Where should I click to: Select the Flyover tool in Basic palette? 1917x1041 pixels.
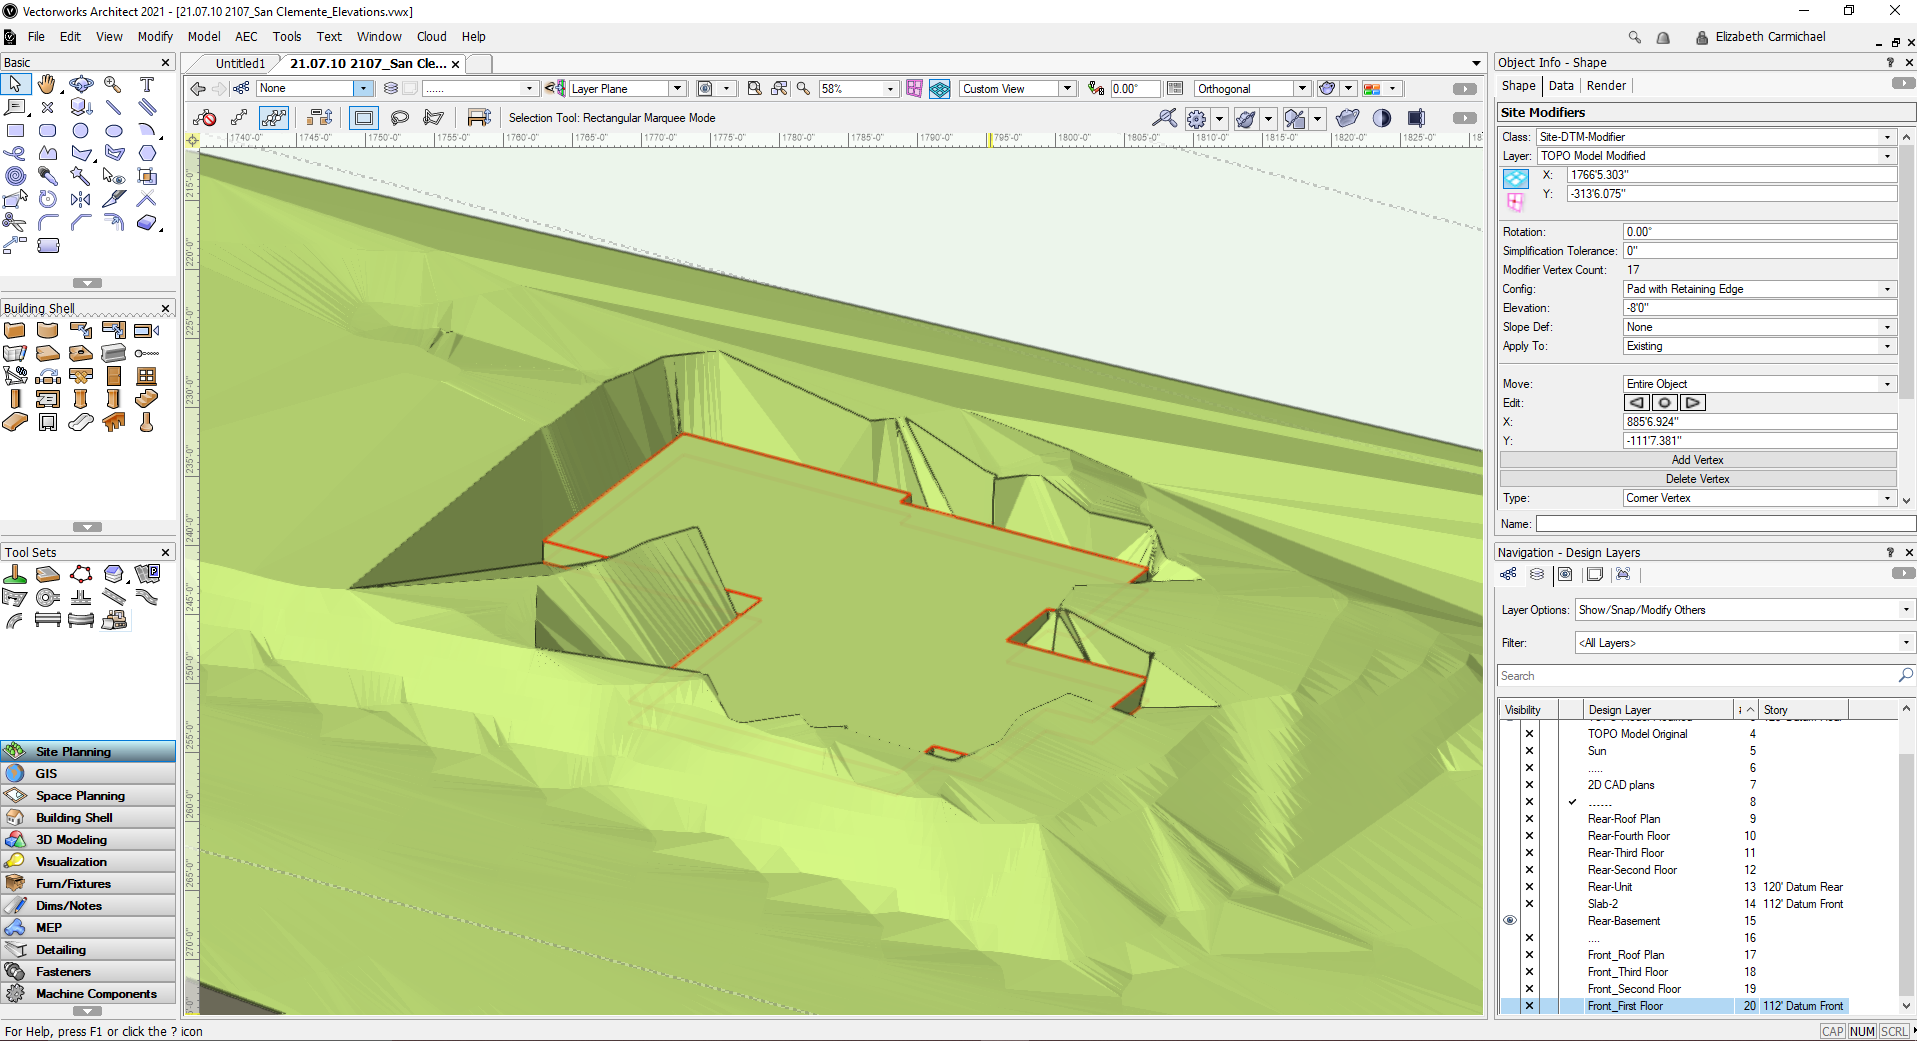(81, 85)
